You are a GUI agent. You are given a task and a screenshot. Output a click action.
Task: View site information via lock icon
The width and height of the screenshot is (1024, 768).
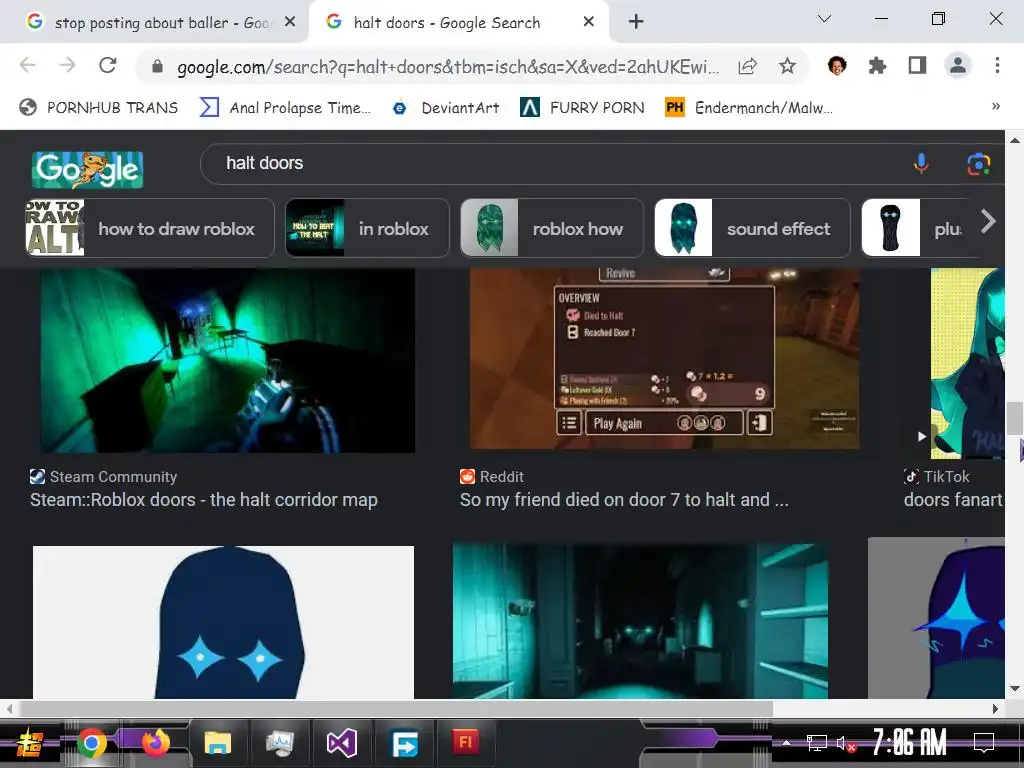[x=157, y=66]
